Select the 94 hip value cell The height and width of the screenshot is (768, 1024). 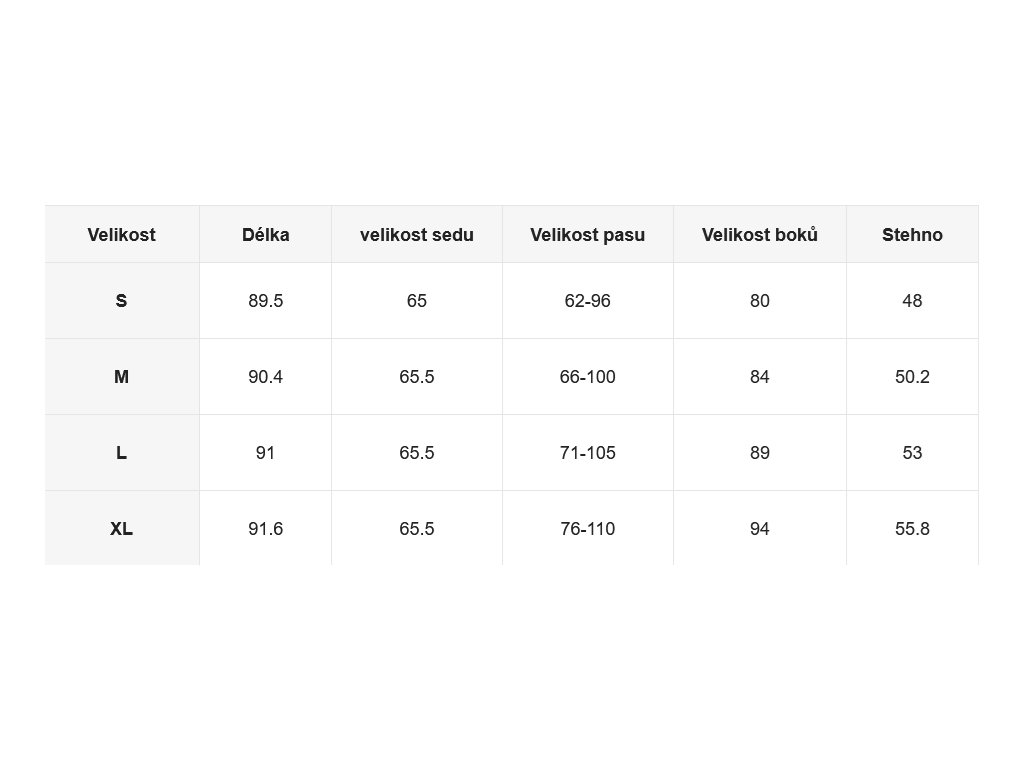(x=760, y=528)
